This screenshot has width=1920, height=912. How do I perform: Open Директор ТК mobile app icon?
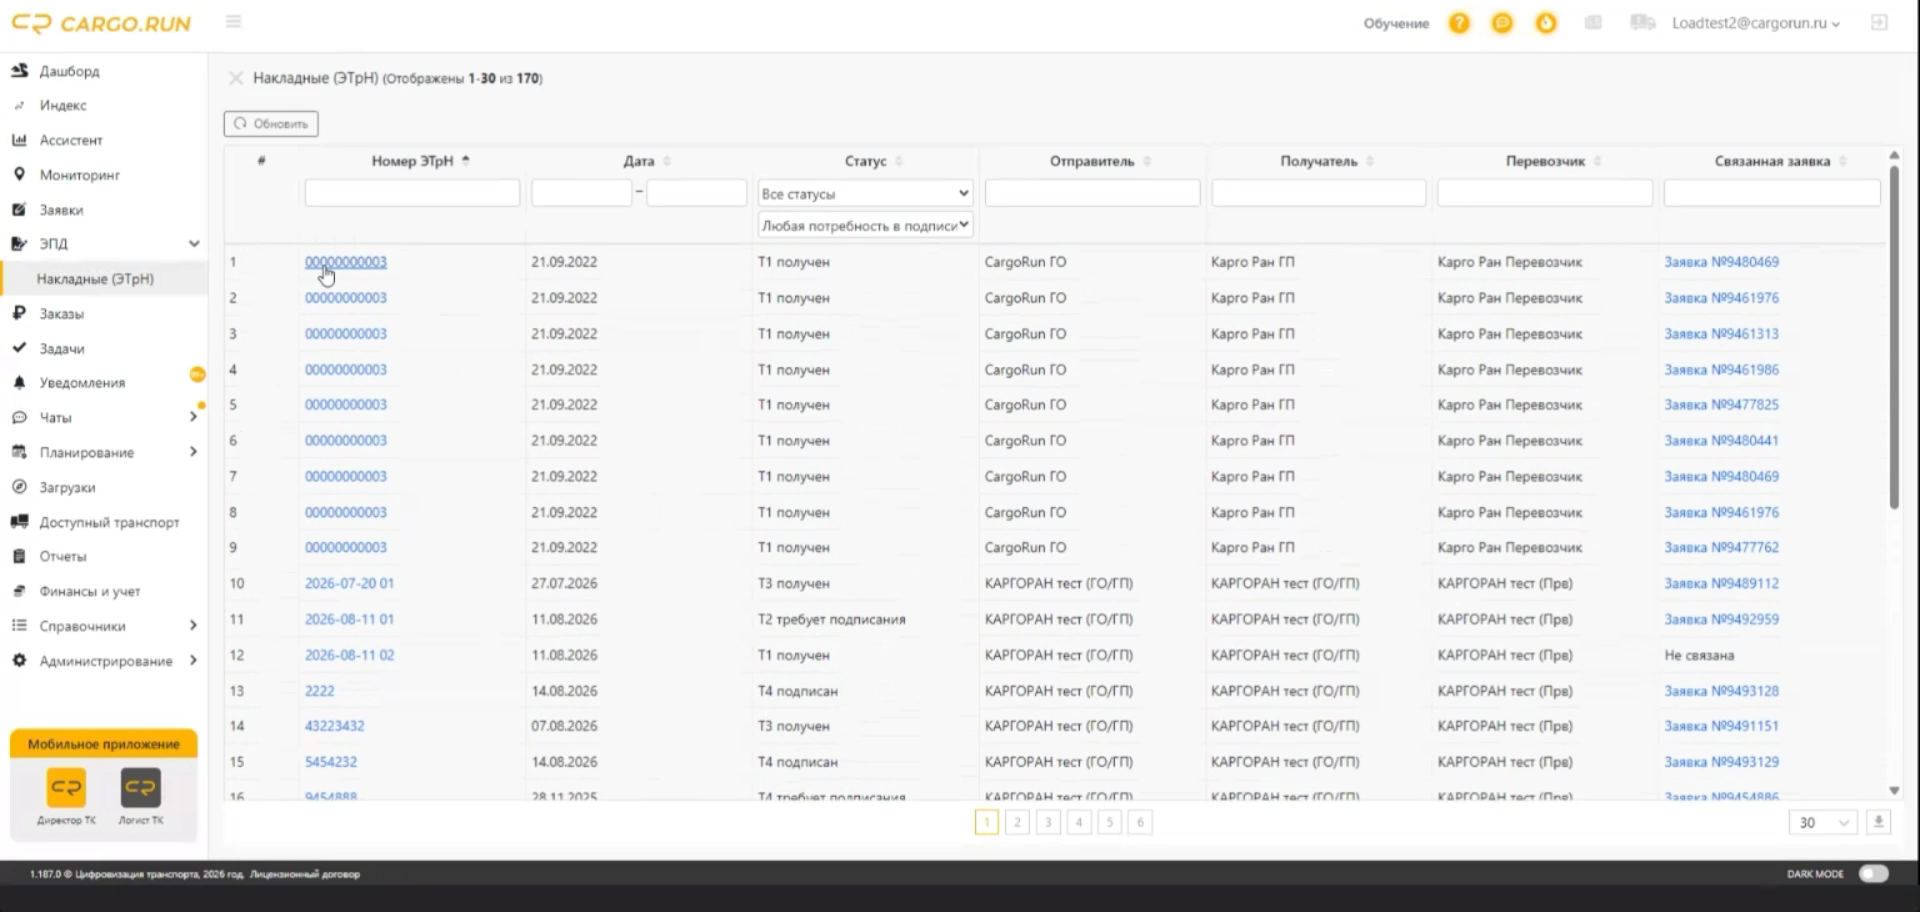(x=66, y=787)
